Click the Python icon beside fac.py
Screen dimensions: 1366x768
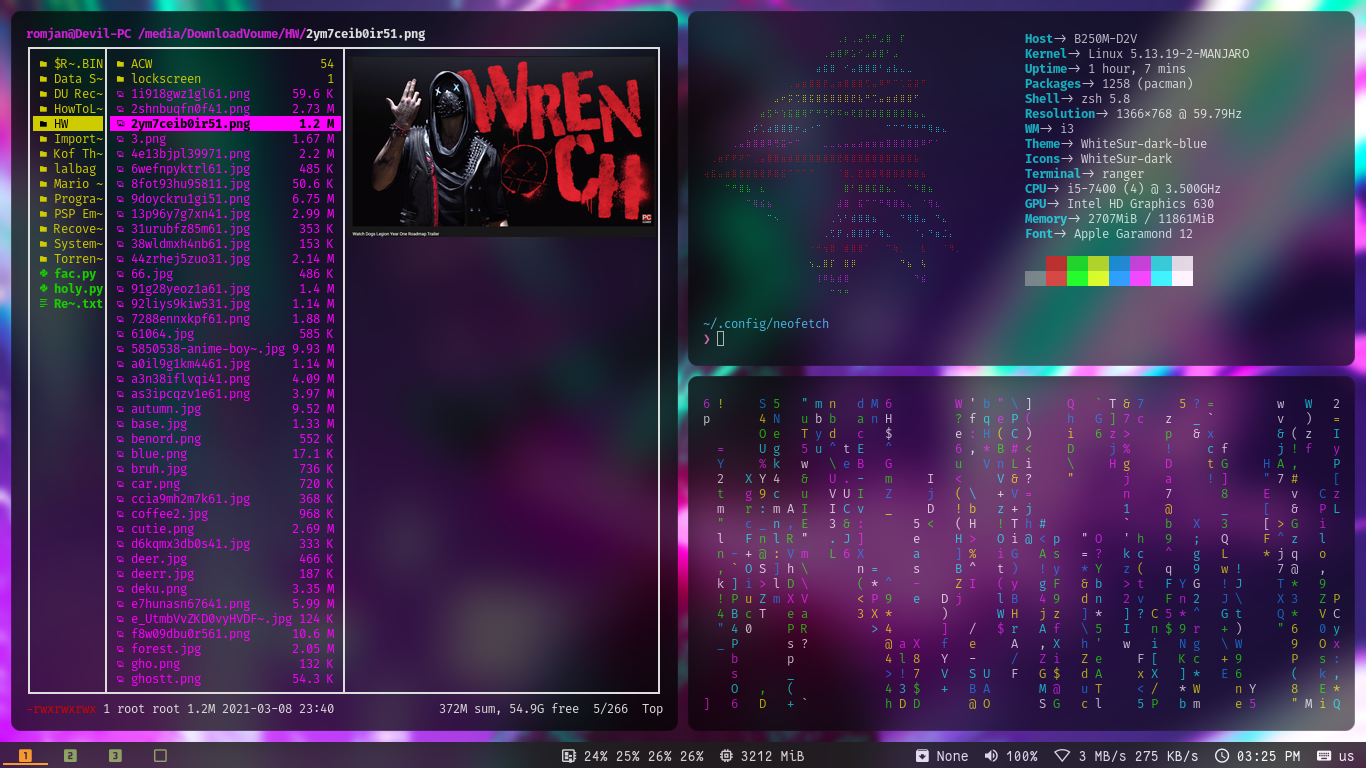click(43, 274)
